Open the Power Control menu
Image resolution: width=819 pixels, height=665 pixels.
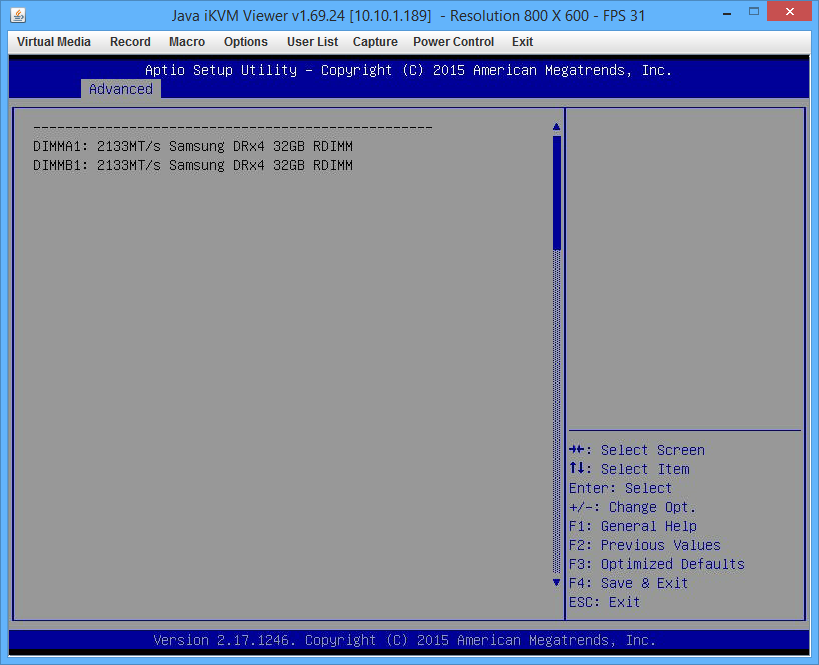[x=453, y=42]
